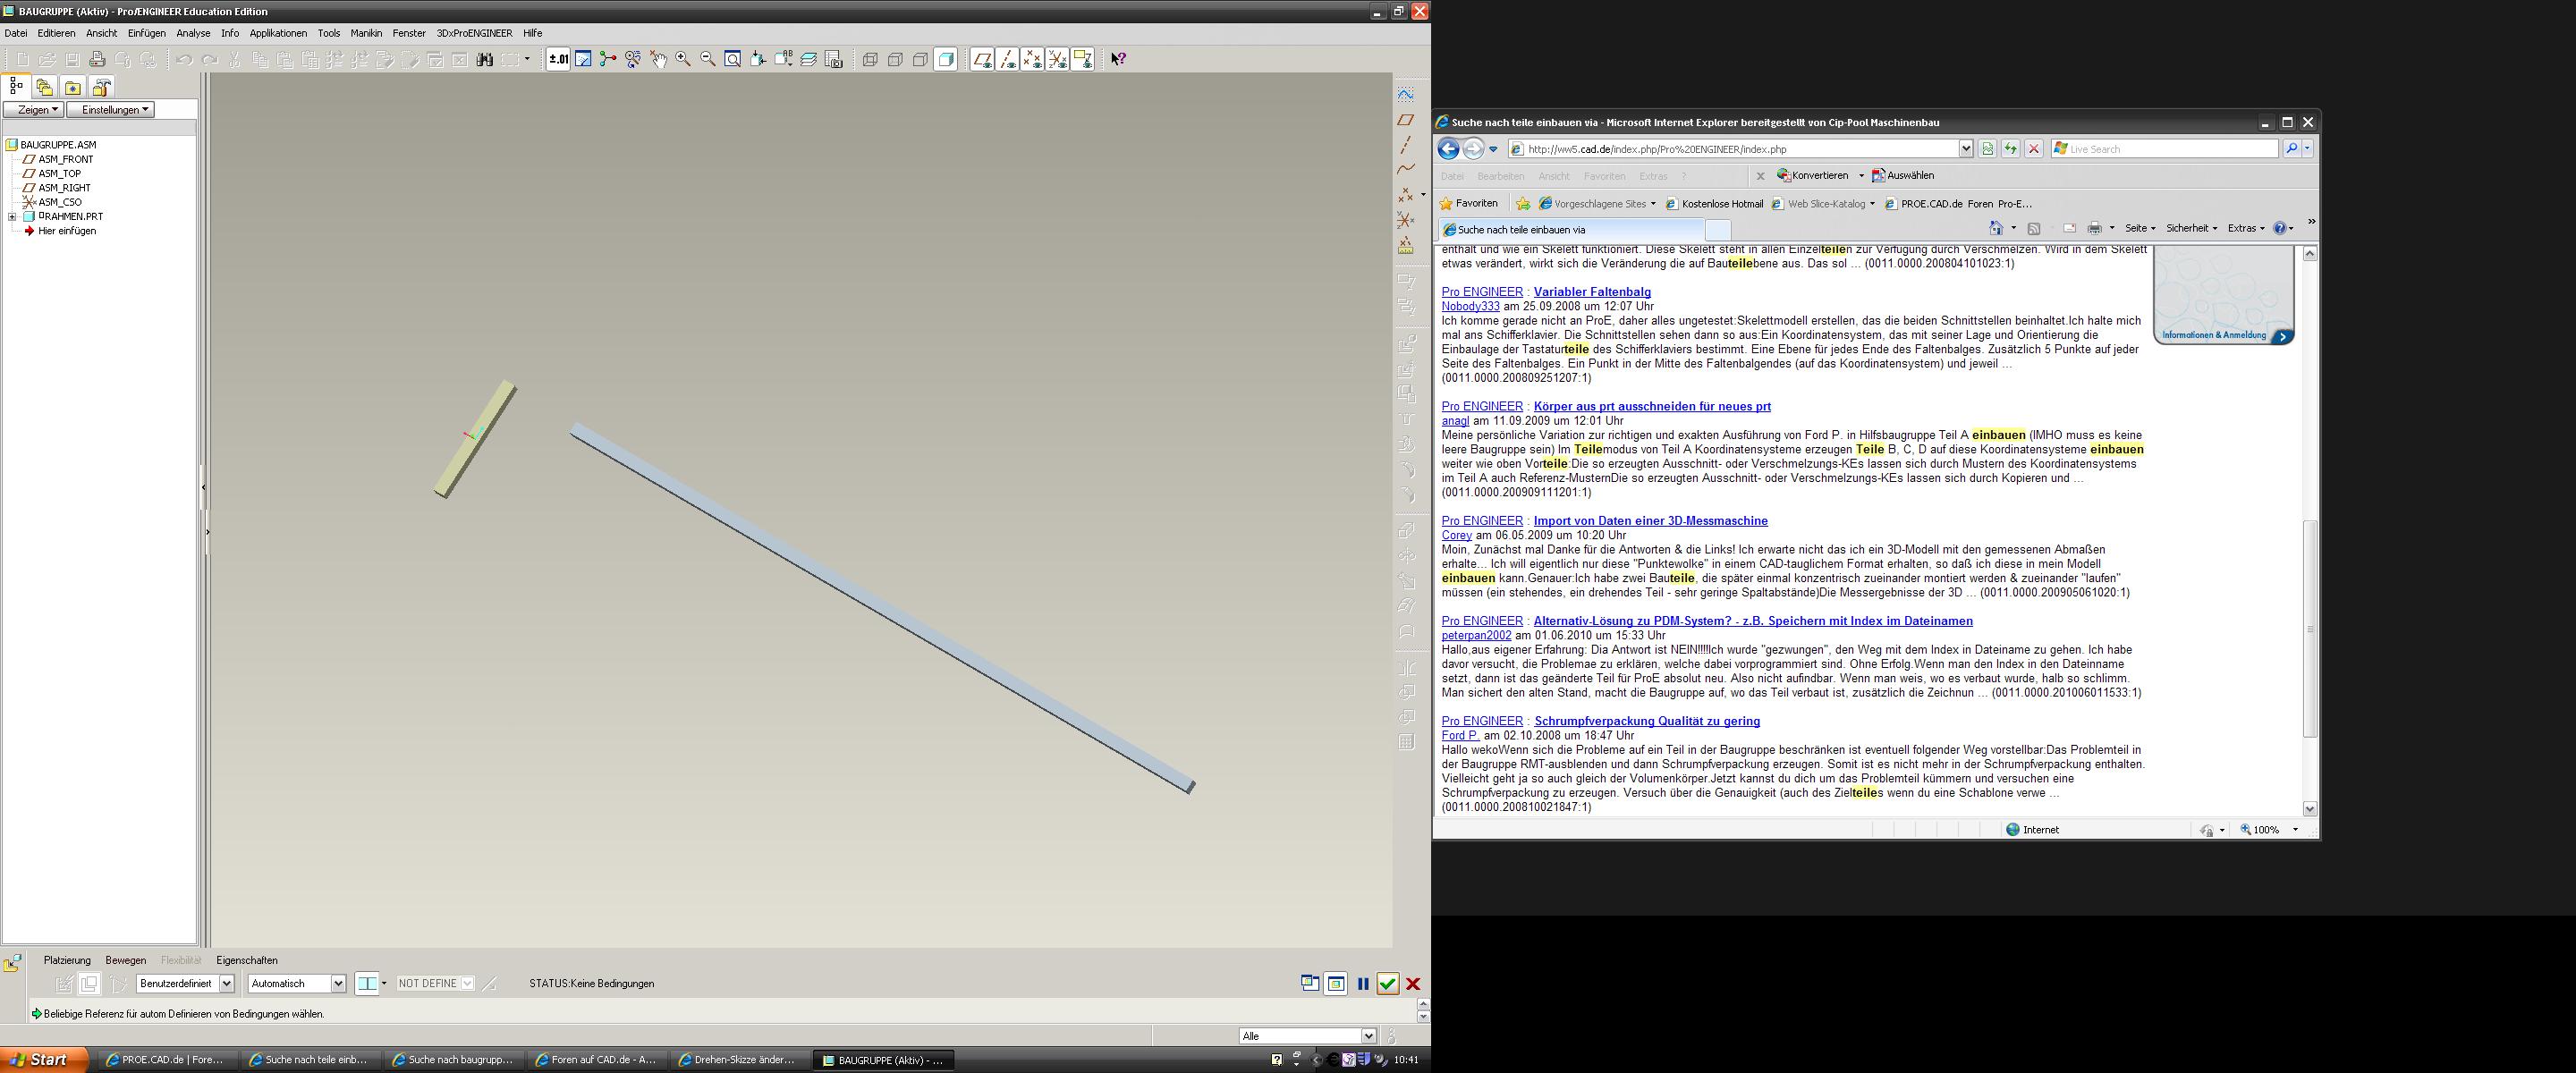Open the favorites navigator tab
The height and width of the screenshot is (1073, 2576).
point(72,87)
